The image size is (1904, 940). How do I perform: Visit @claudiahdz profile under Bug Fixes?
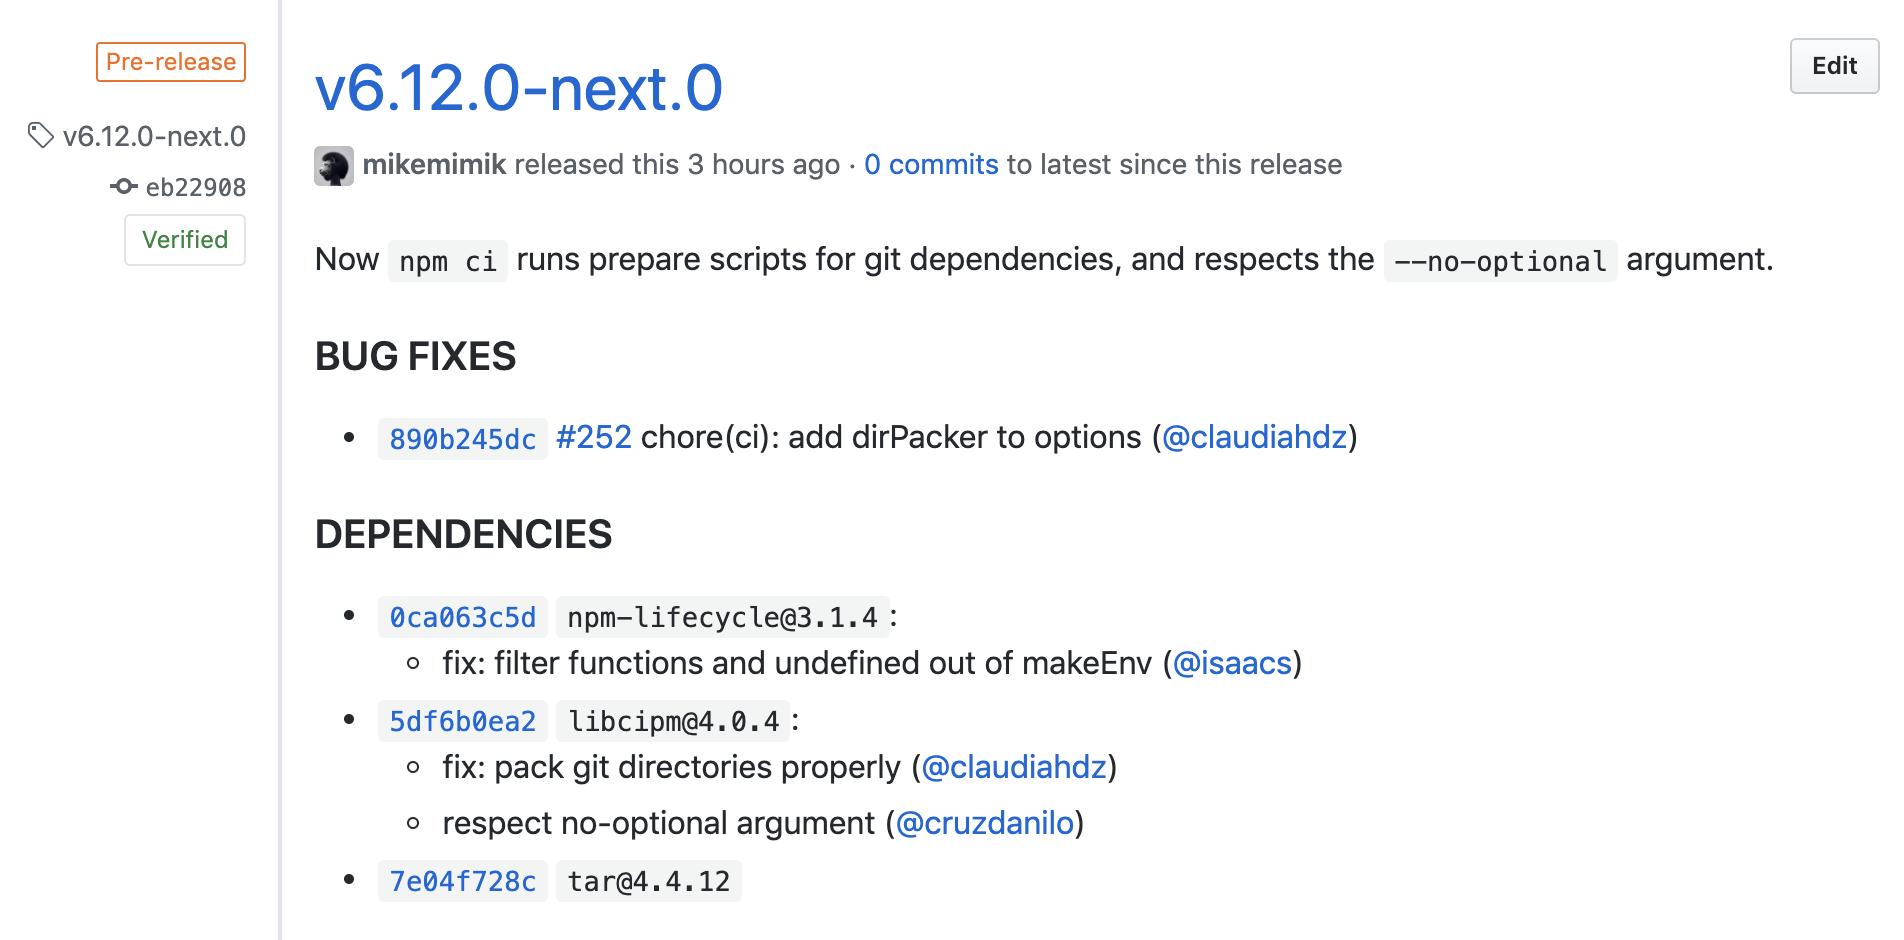[1254, 437]
